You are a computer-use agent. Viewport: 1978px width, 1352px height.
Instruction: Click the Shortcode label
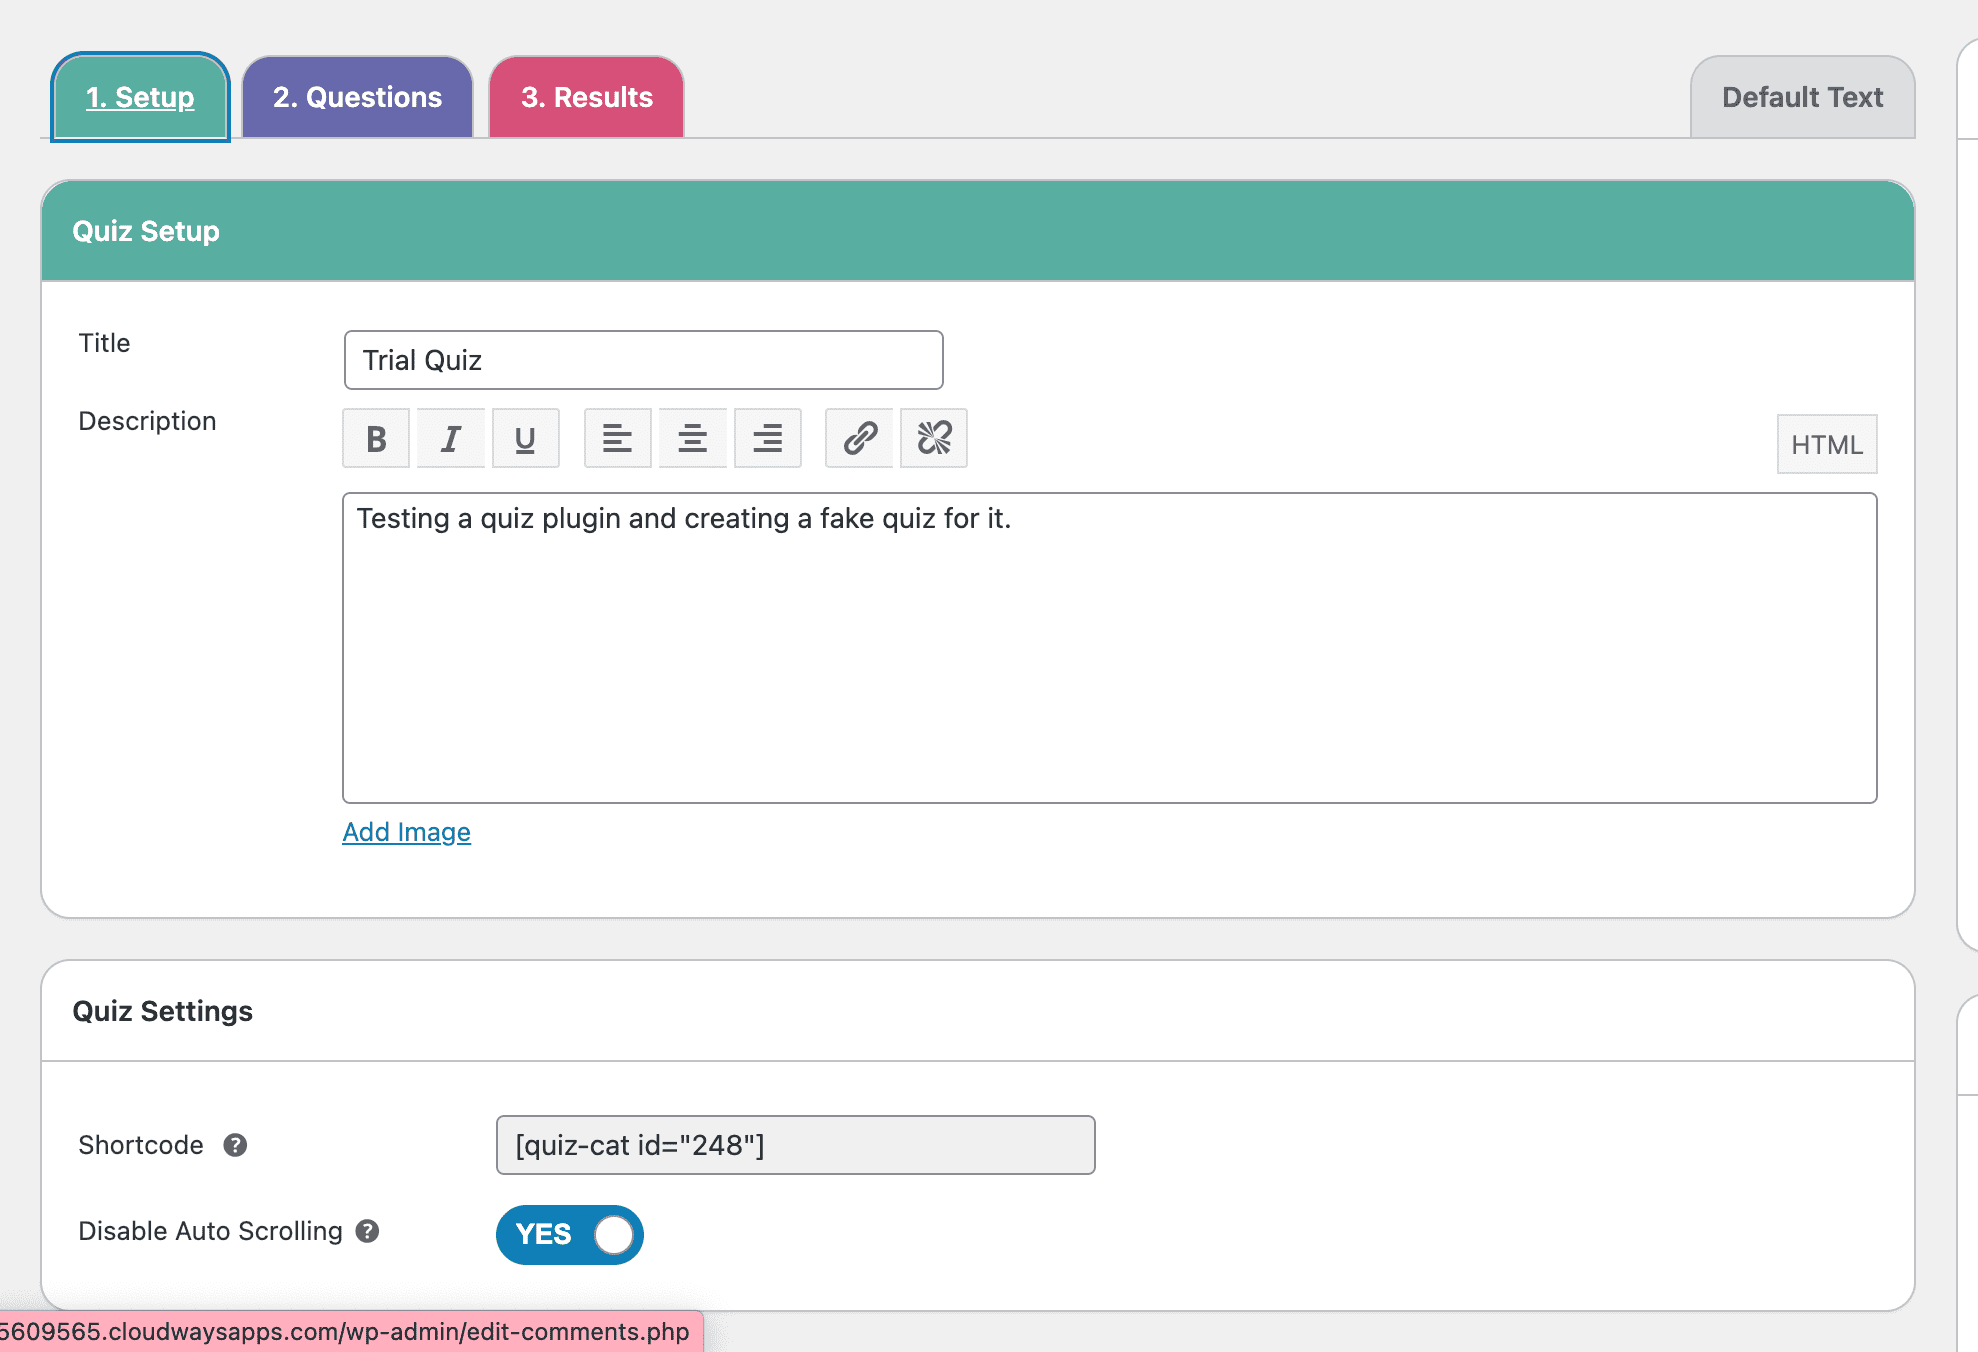coord(141,1145)
